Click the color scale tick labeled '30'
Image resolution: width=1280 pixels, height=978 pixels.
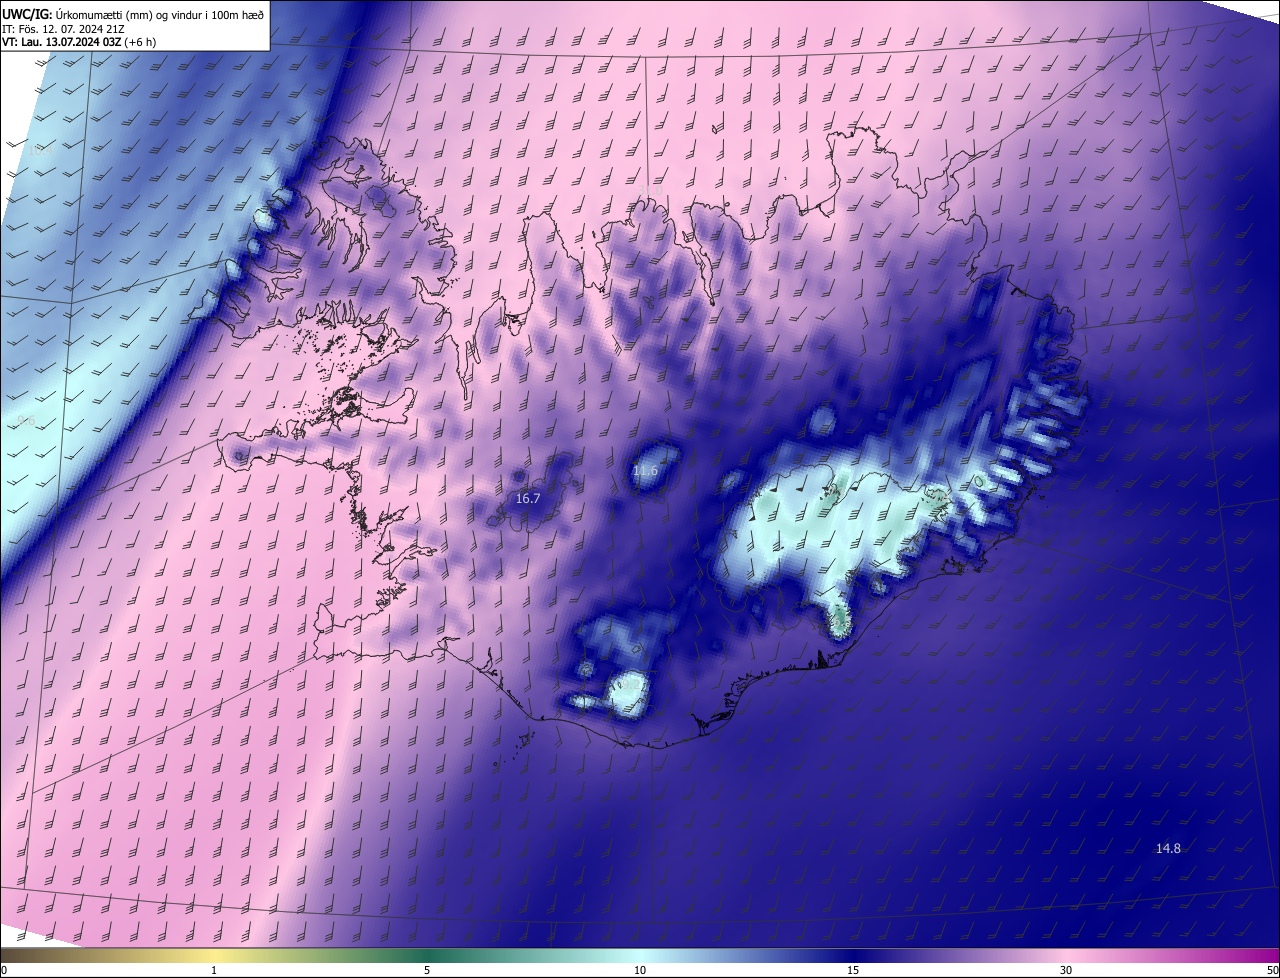coord(1066,970)
